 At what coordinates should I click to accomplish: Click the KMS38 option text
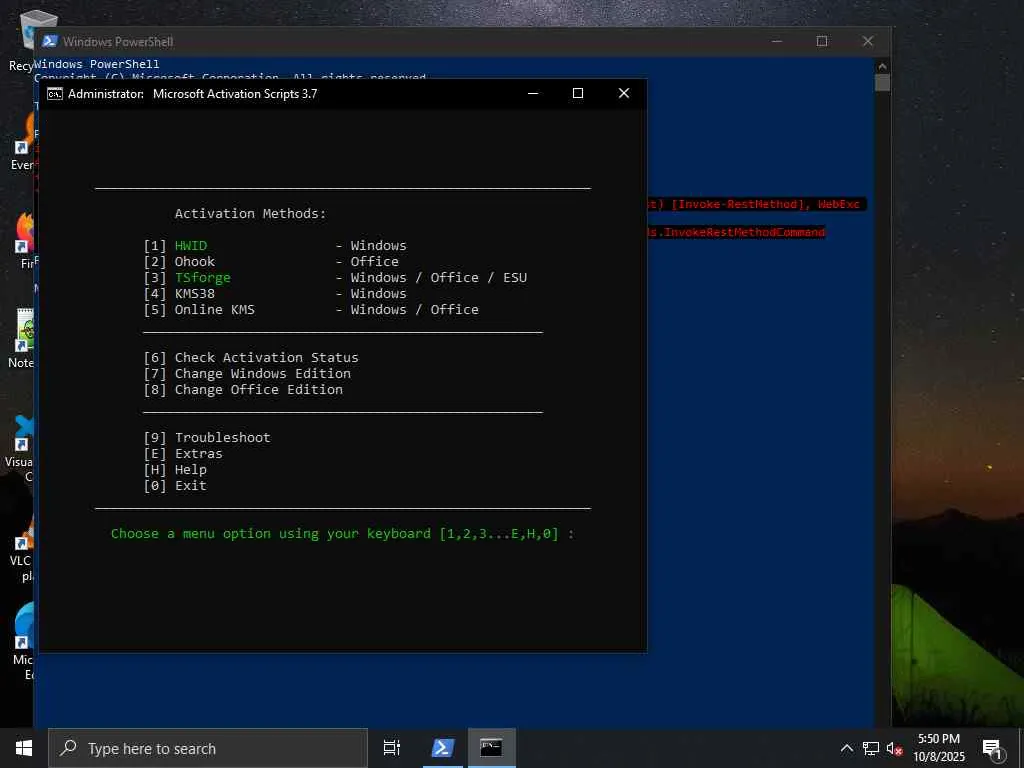(x=195, y=294)
